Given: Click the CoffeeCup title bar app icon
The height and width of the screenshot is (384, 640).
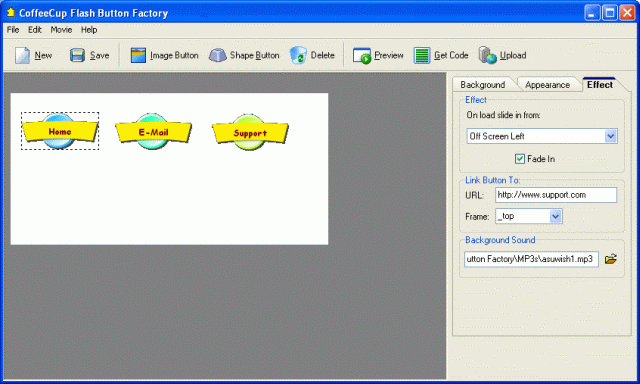Looking at the screenshot, I should click(10, 13).
